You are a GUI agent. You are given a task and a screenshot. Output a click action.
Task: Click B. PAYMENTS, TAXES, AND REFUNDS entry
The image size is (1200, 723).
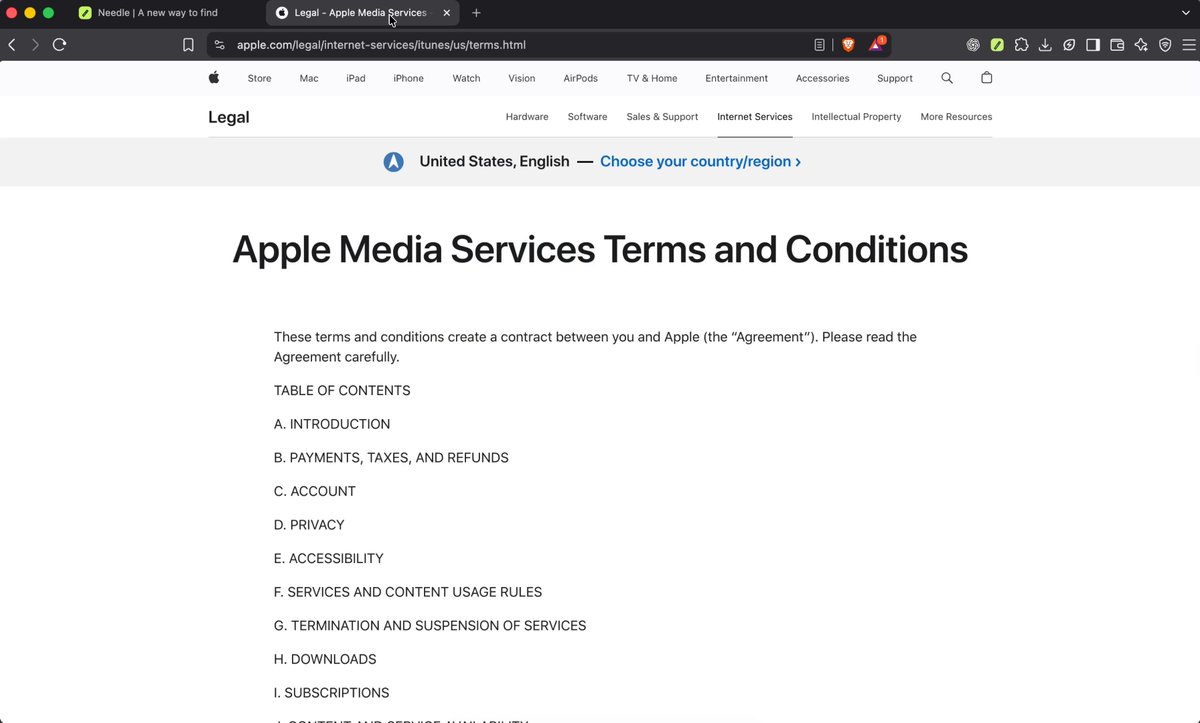391,458
